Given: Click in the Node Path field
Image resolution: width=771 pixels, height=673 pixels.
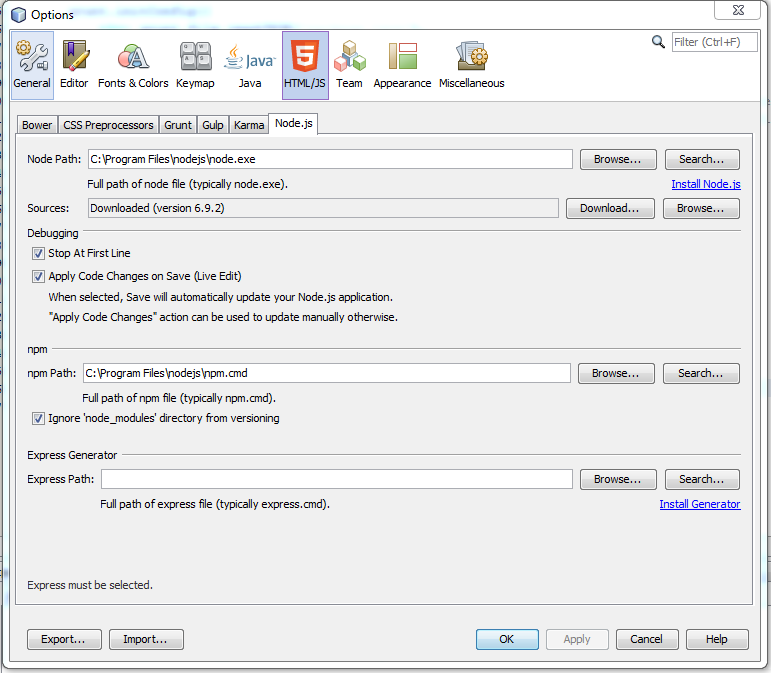Looking at the screenshot, I should tap(330, 159).
